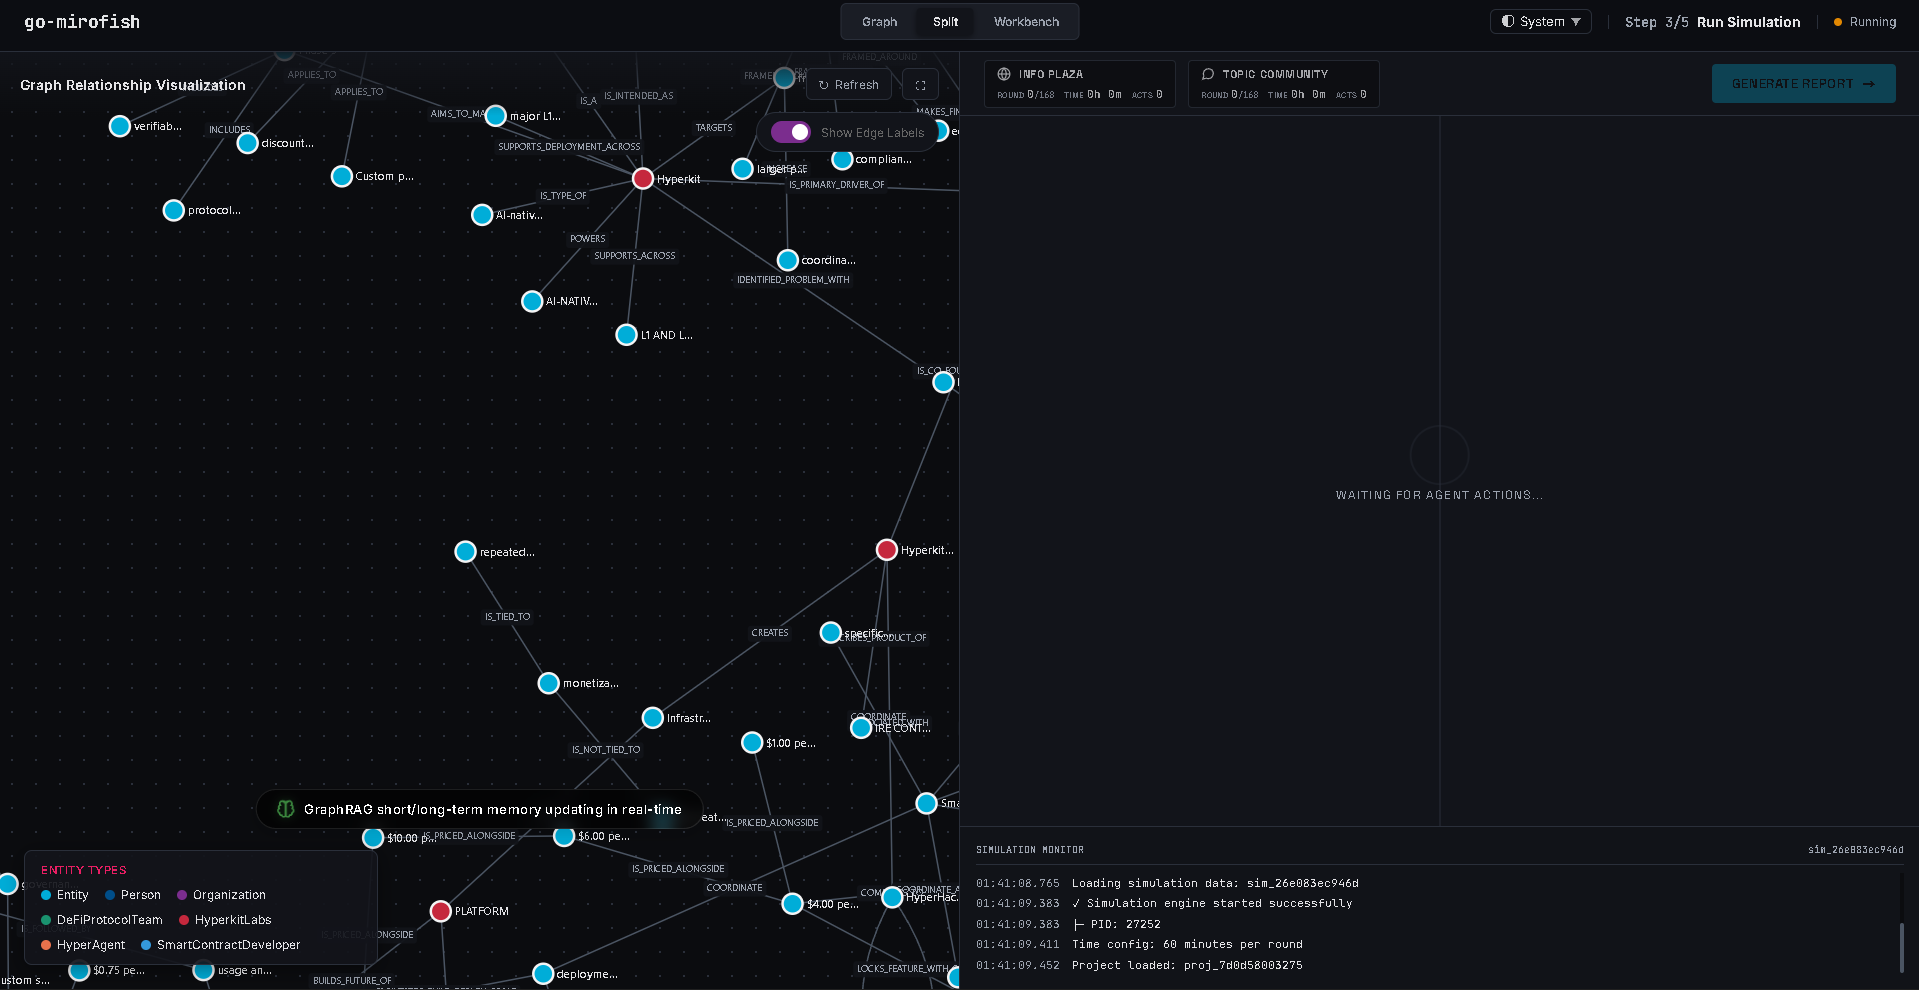
Task: Select the AI-nativ... node
Action: [x=482, y=215]
